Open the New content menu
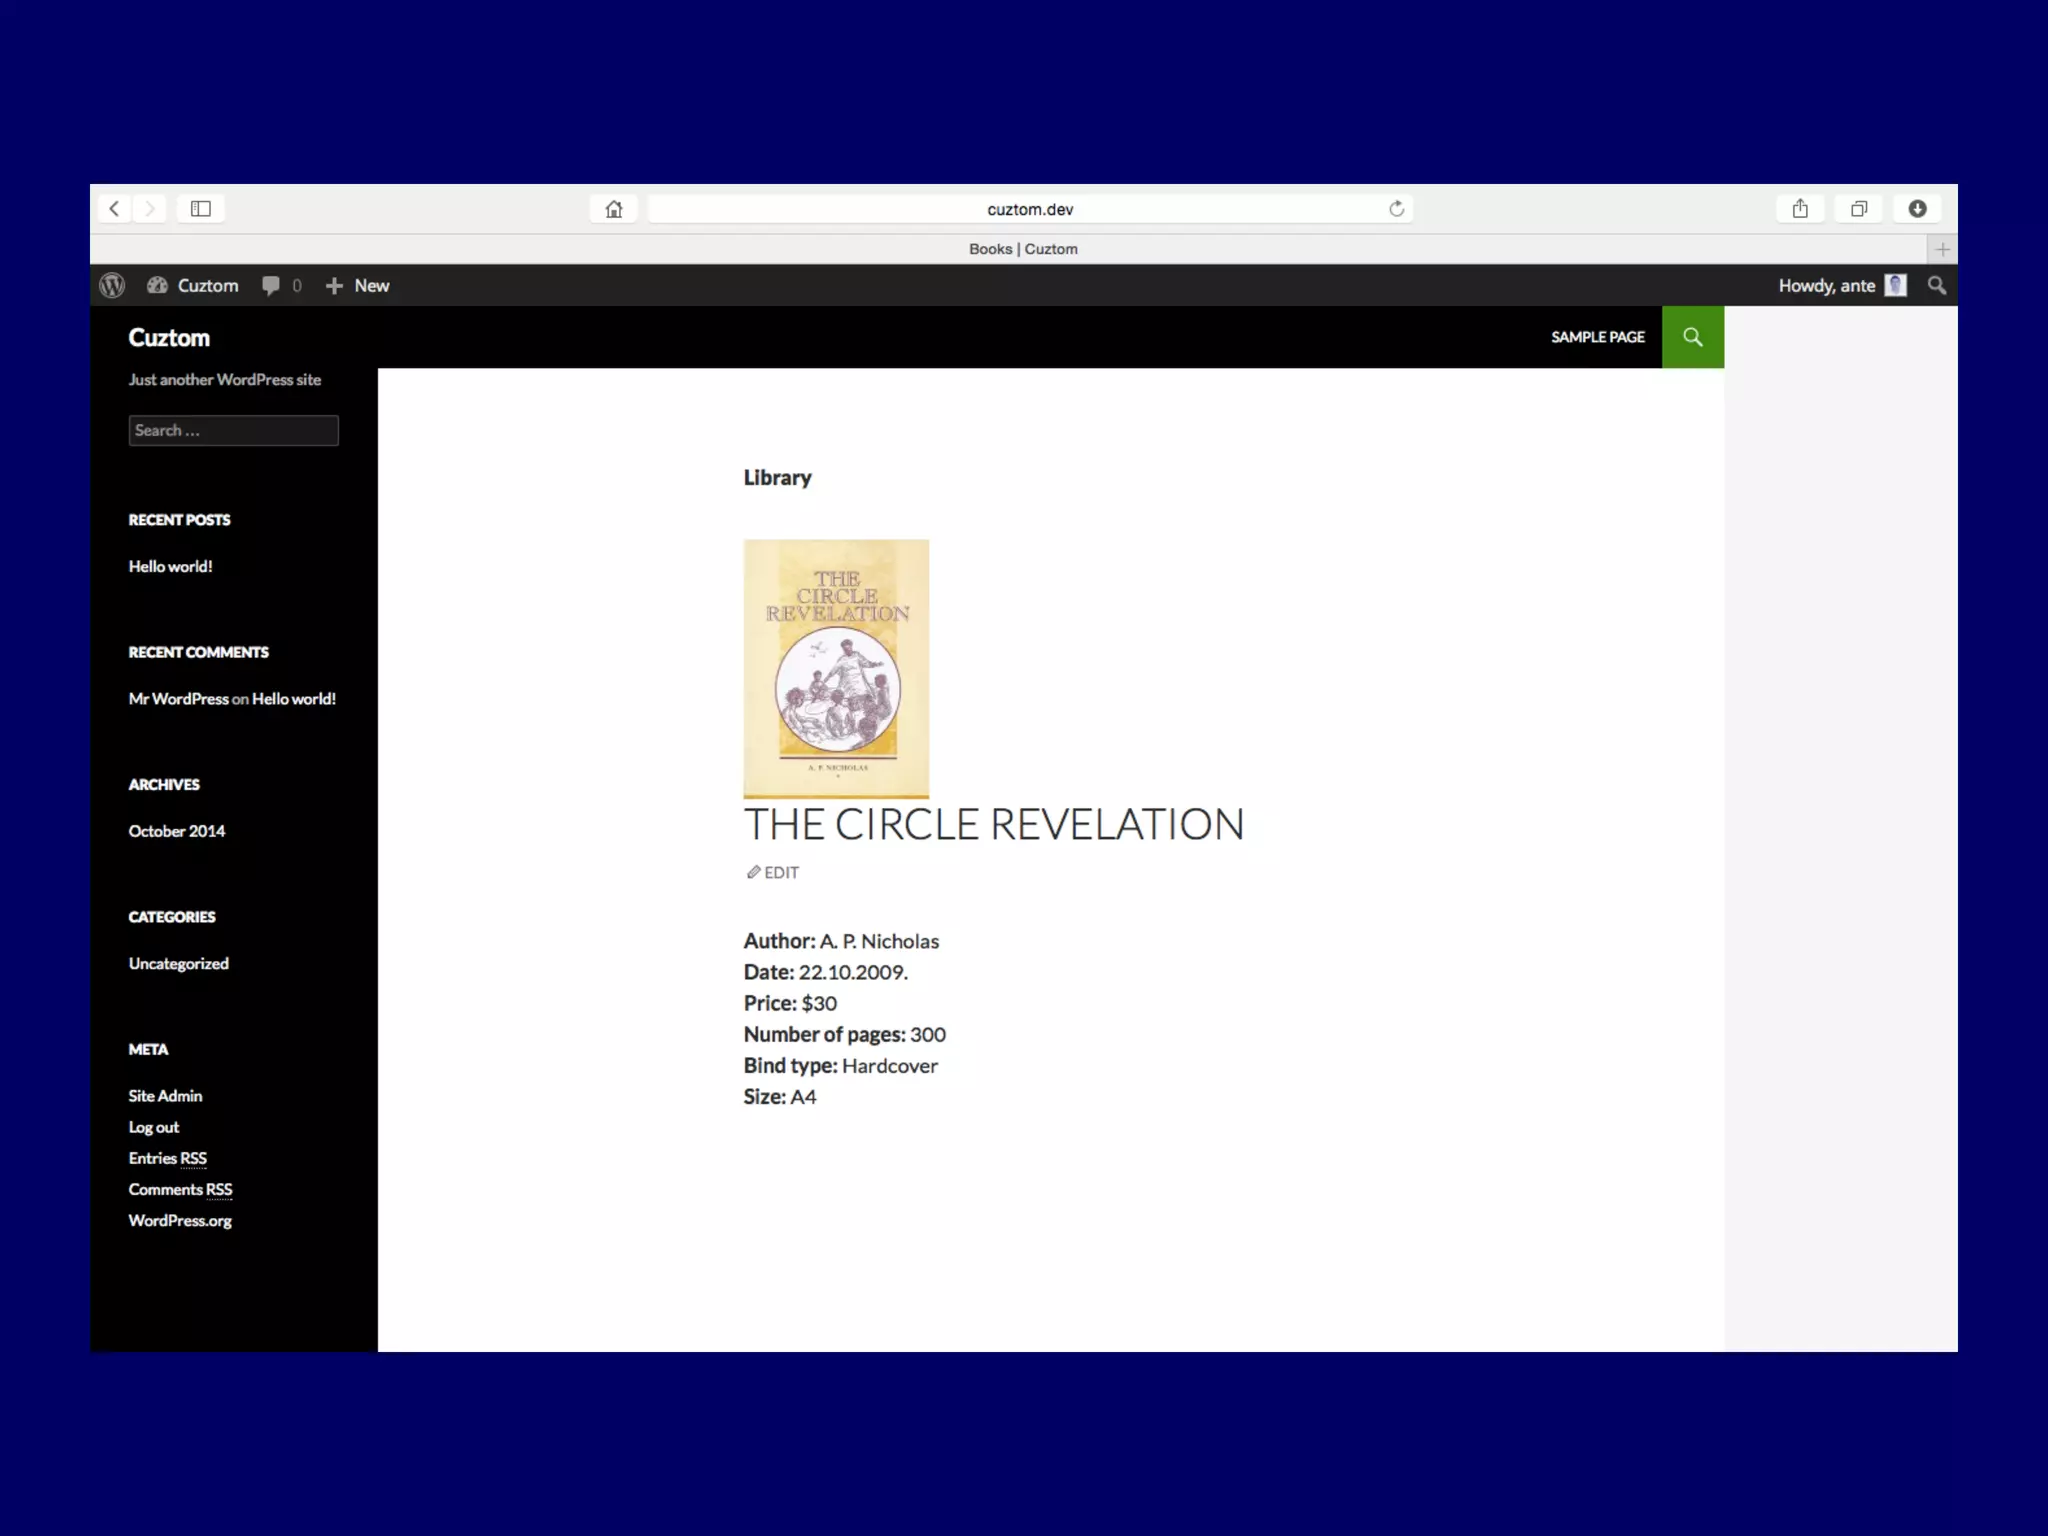 [358, 286]
